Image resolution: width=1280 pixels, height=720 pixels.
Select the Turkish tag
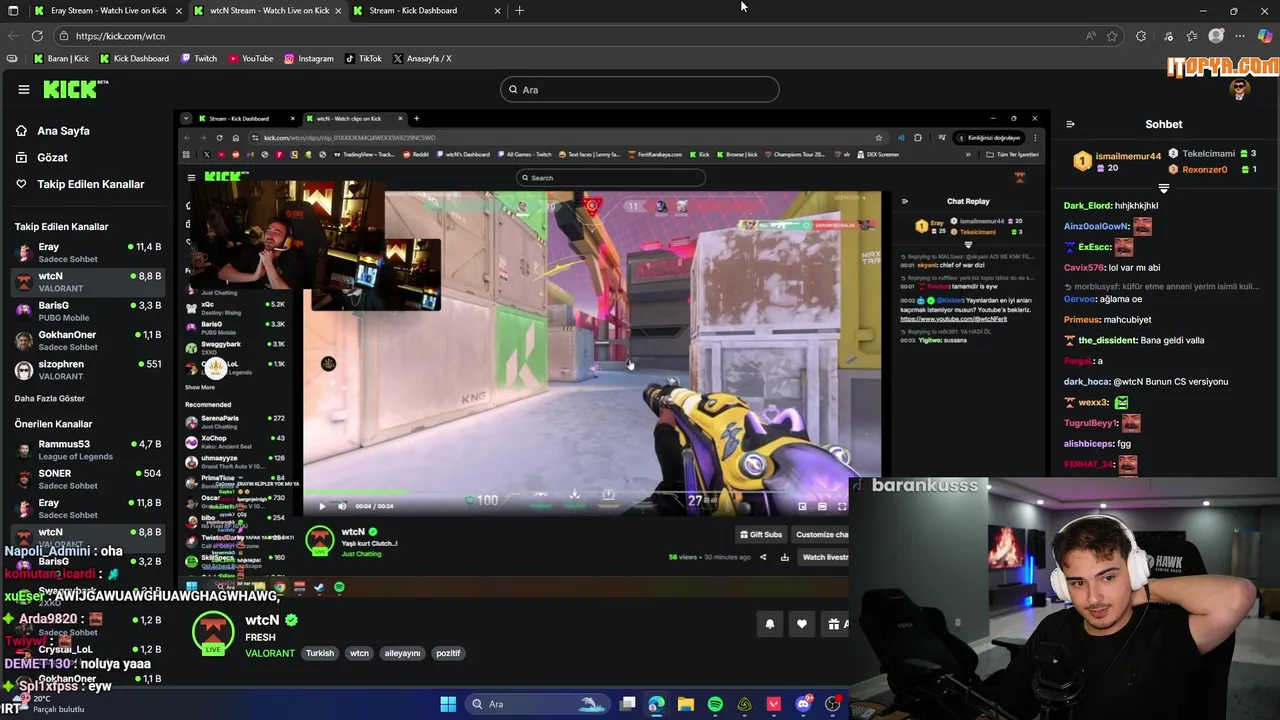(x=320, y=653)
